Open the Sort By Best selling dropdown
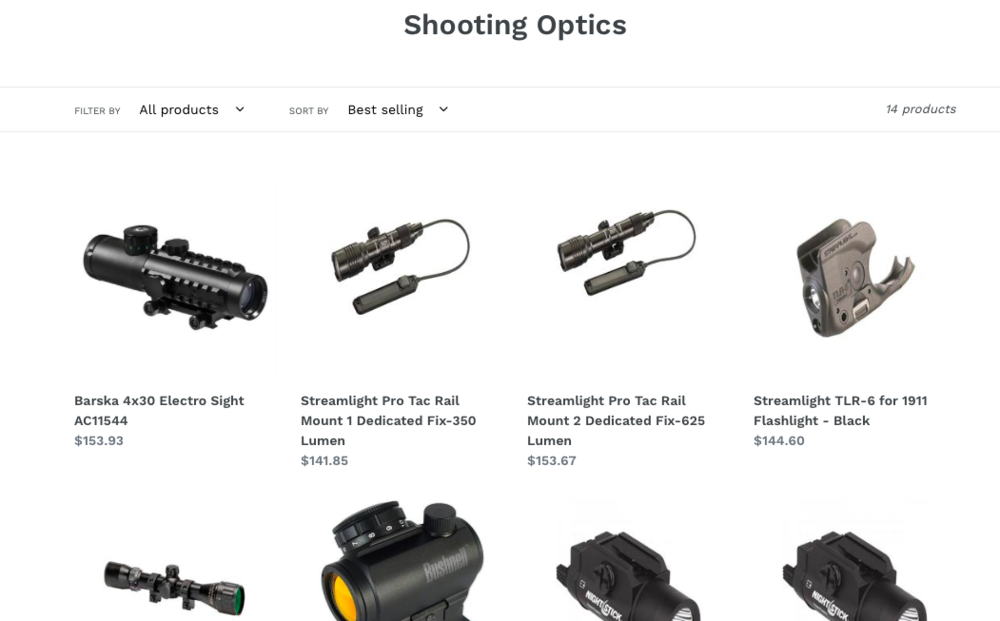 point(399,110)
